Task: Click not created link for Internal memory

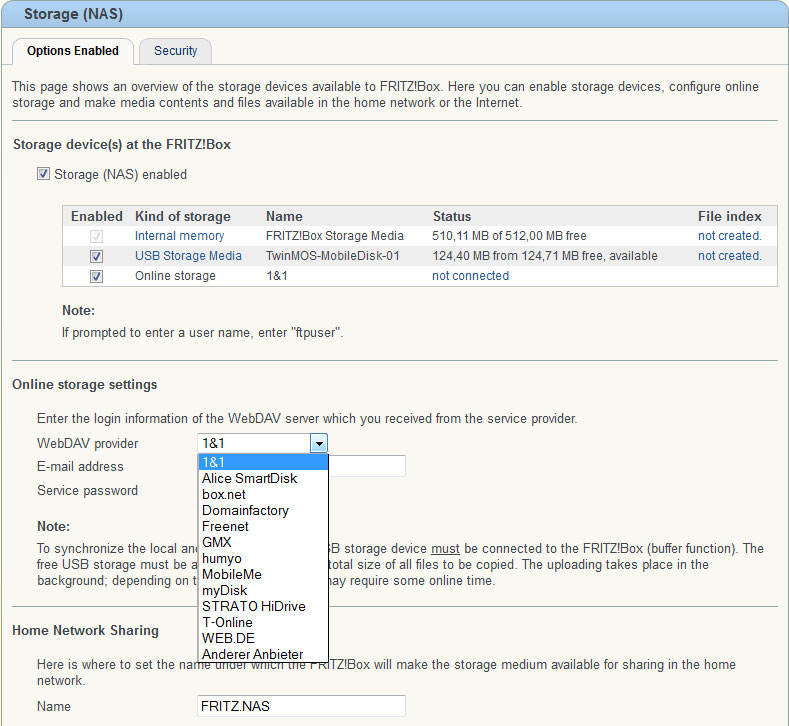Action: click(x=730, y=235)
